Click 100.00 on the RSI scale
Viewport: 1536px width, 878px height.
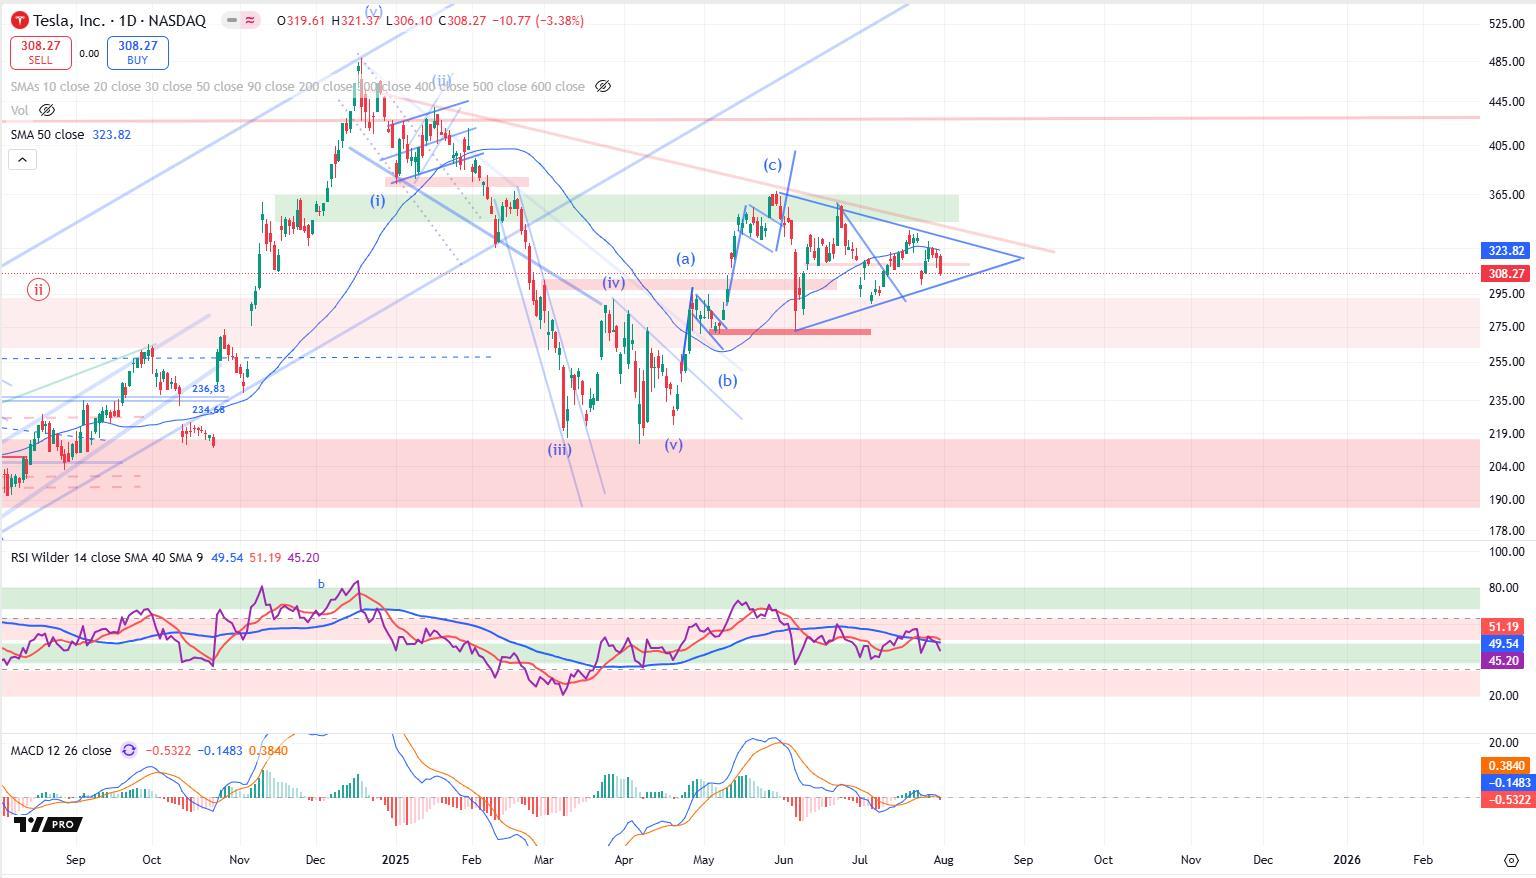point(1506,552)
